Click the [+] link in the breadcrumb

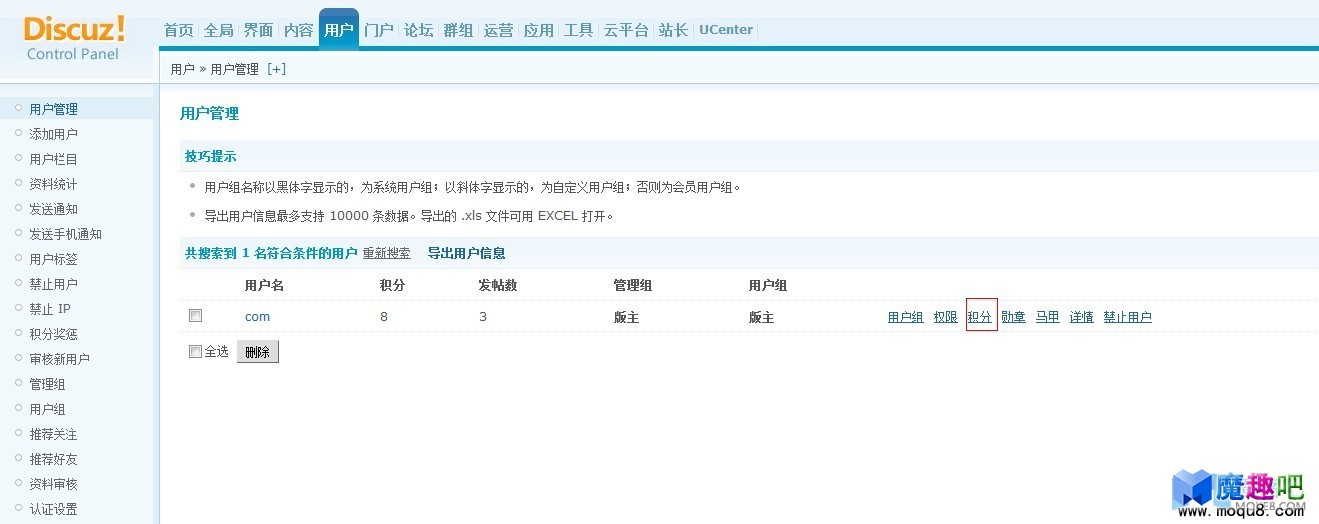tap(276, 69)
